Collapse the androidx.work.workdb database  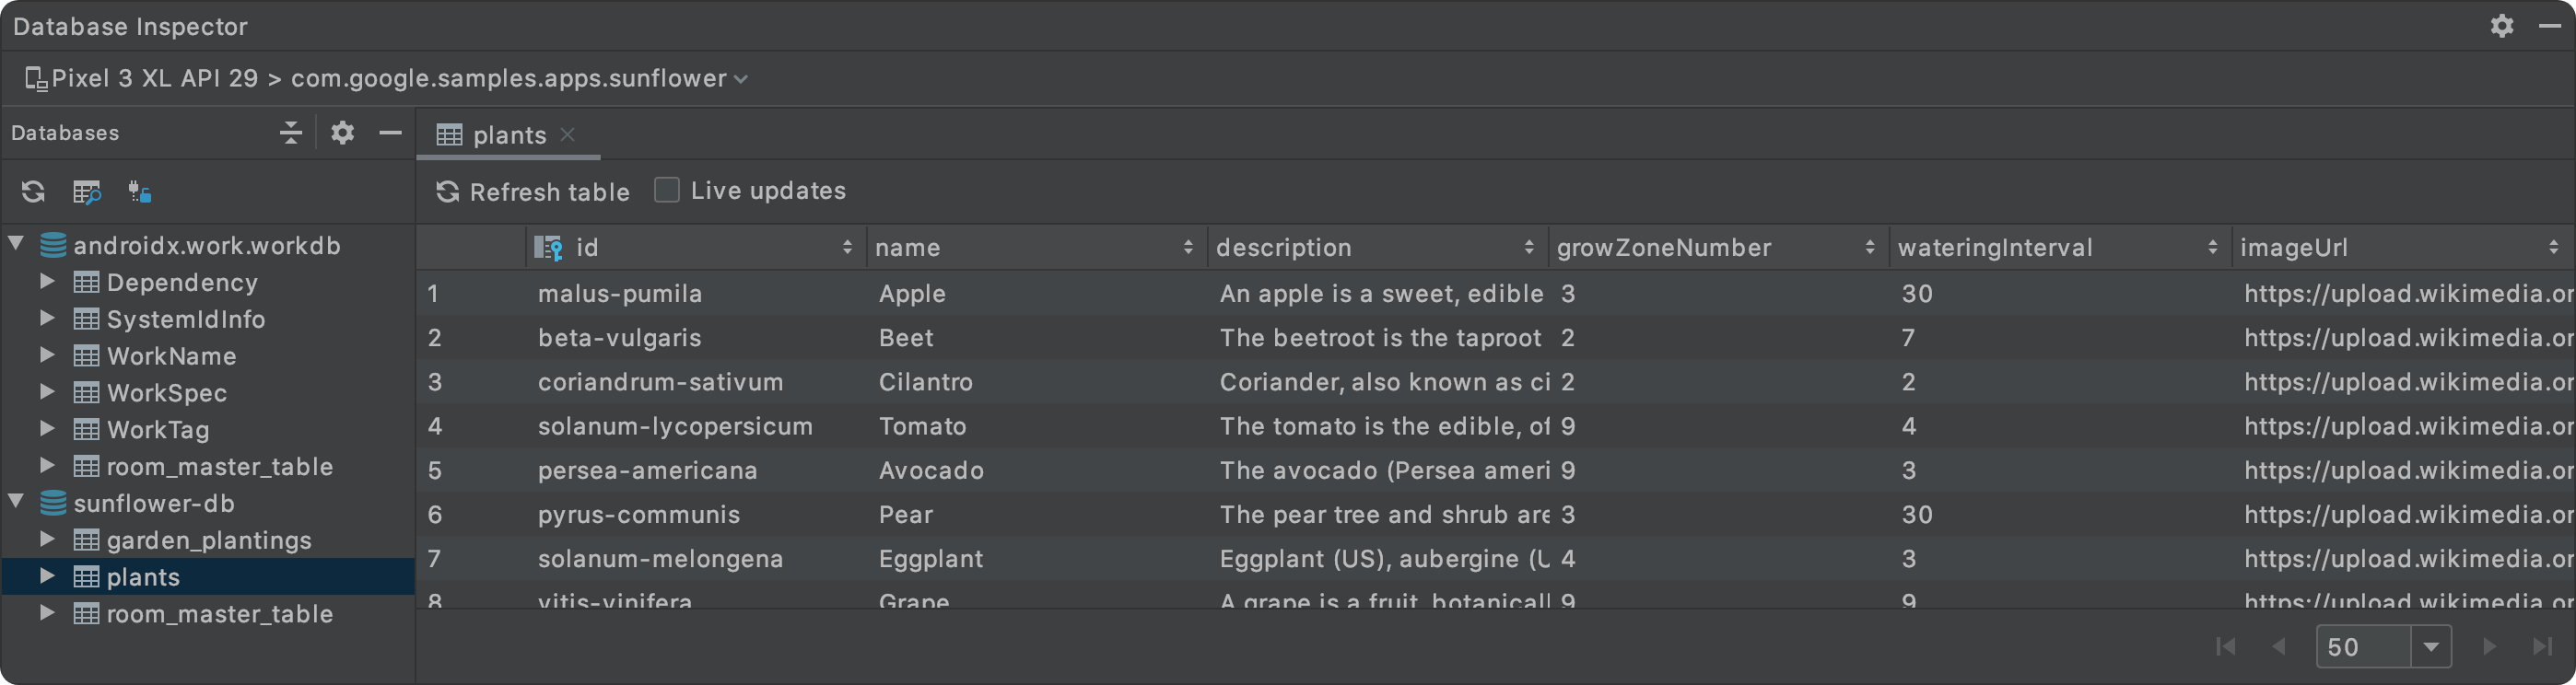(16, 243)
